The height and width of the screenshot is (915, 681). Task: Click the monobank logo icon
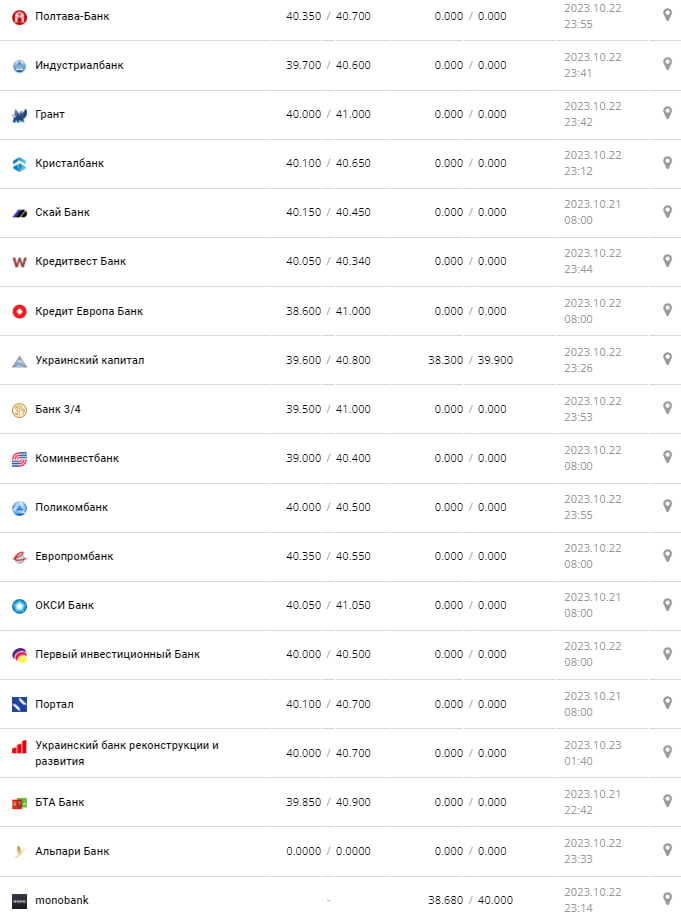pyautogui.click(x=19, y=901)
